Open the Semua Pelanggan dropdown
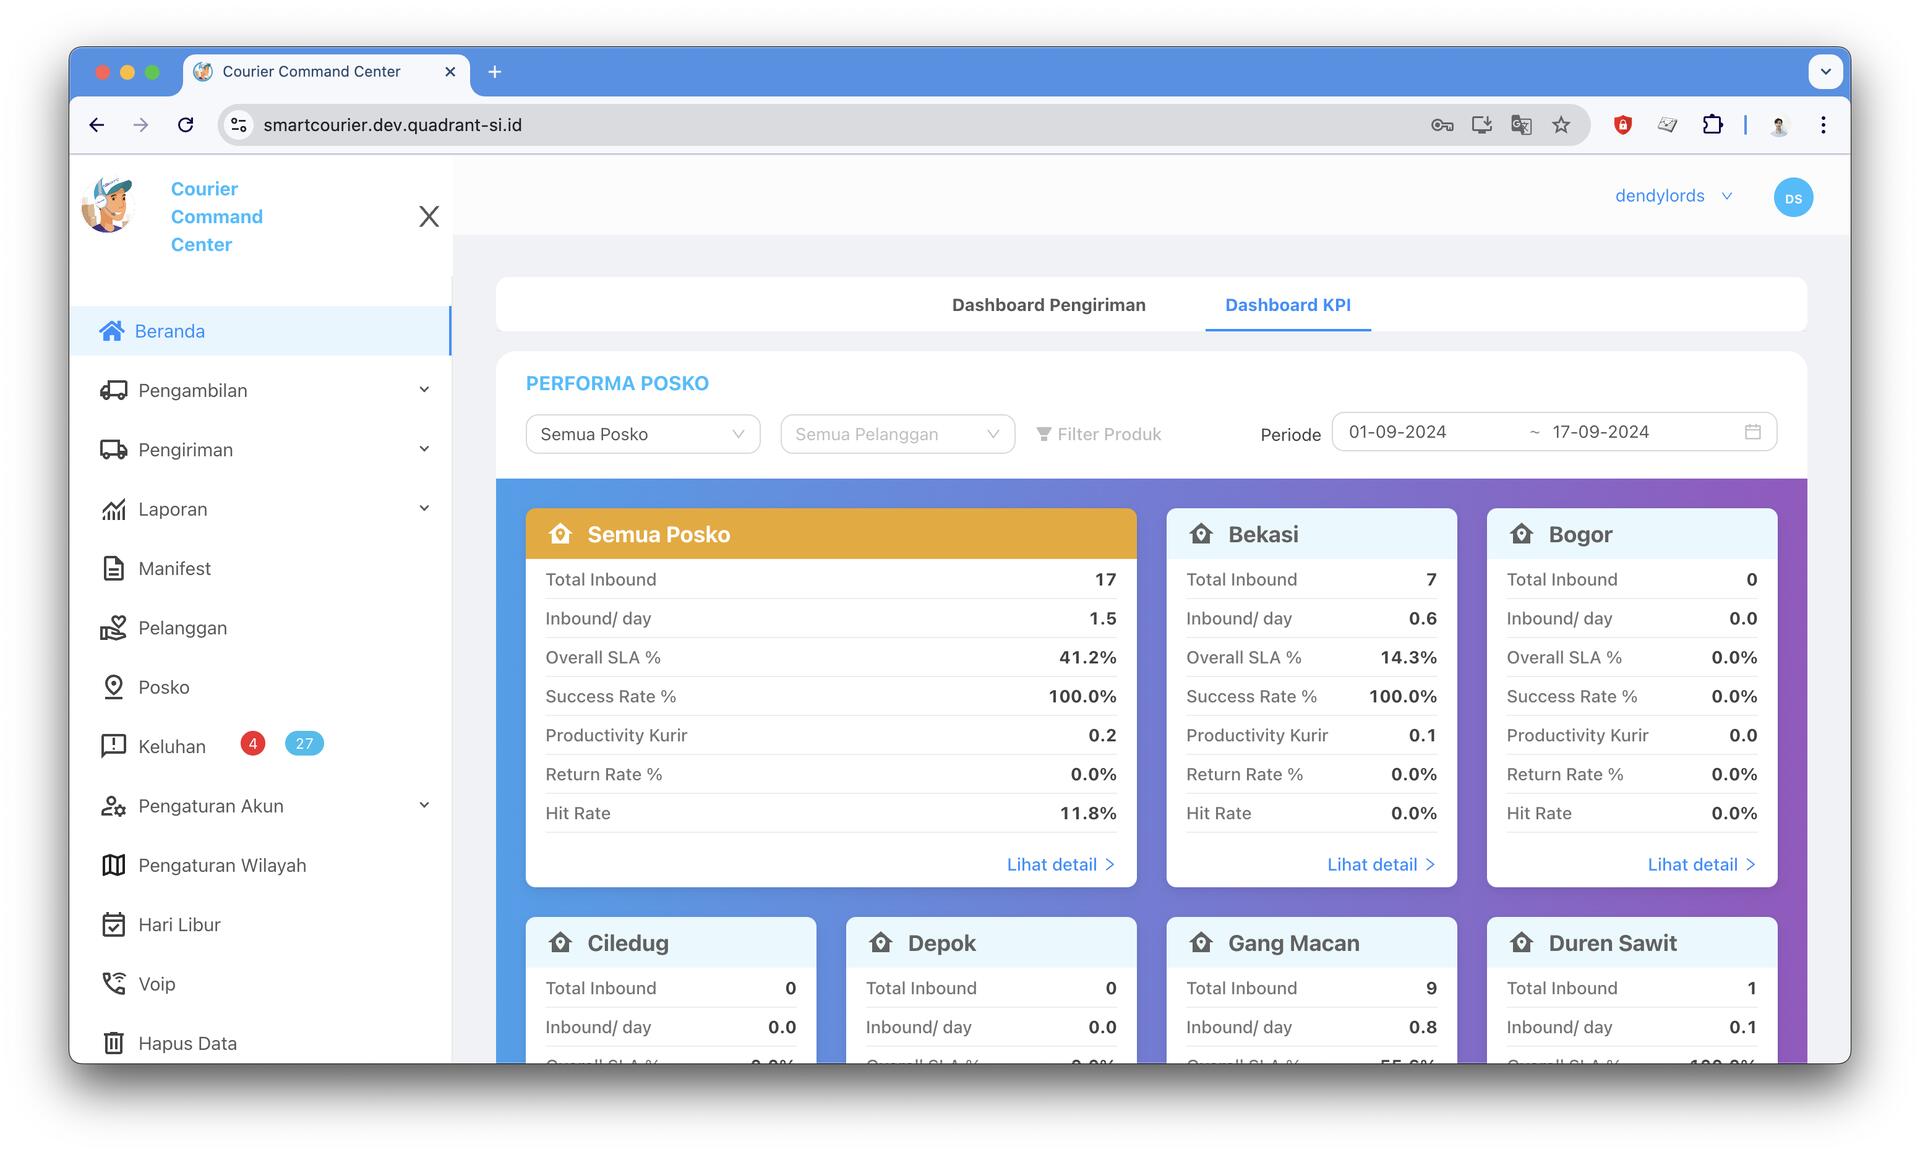Viewport: 1920px width, 1155px height. coord(897,434)
